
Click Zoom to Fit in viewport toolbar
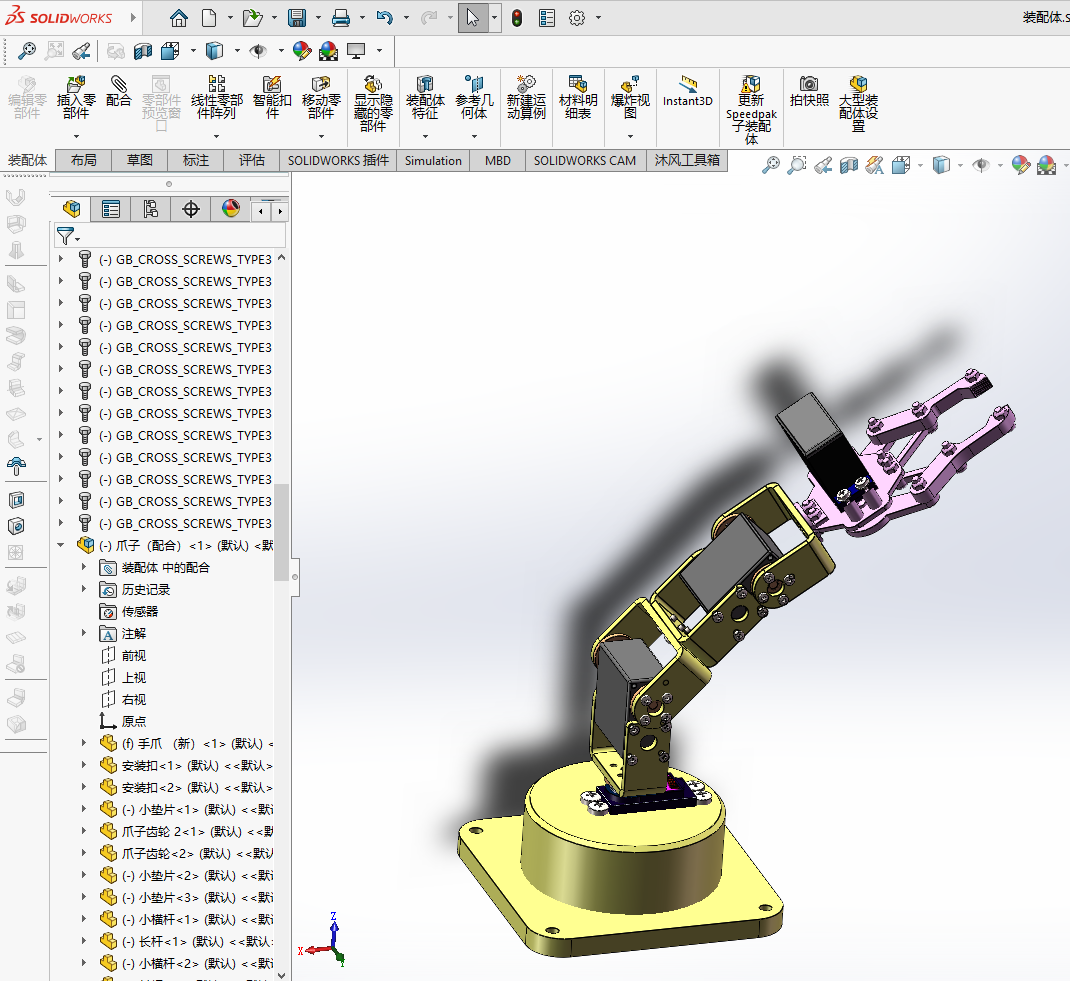(x=770, y=165)
